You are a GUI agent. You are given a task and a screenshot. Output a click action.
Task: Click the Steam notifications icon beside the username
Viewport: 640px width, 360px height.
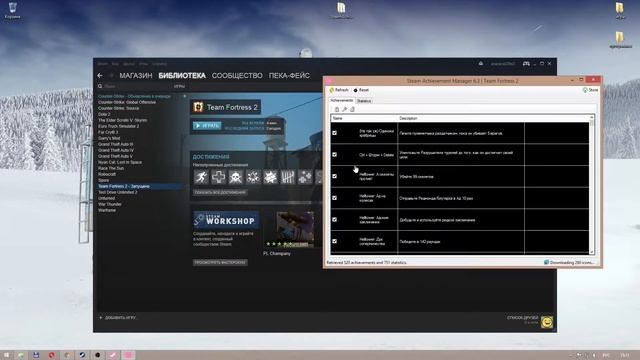pyautogui.click(x=481, y=64)
